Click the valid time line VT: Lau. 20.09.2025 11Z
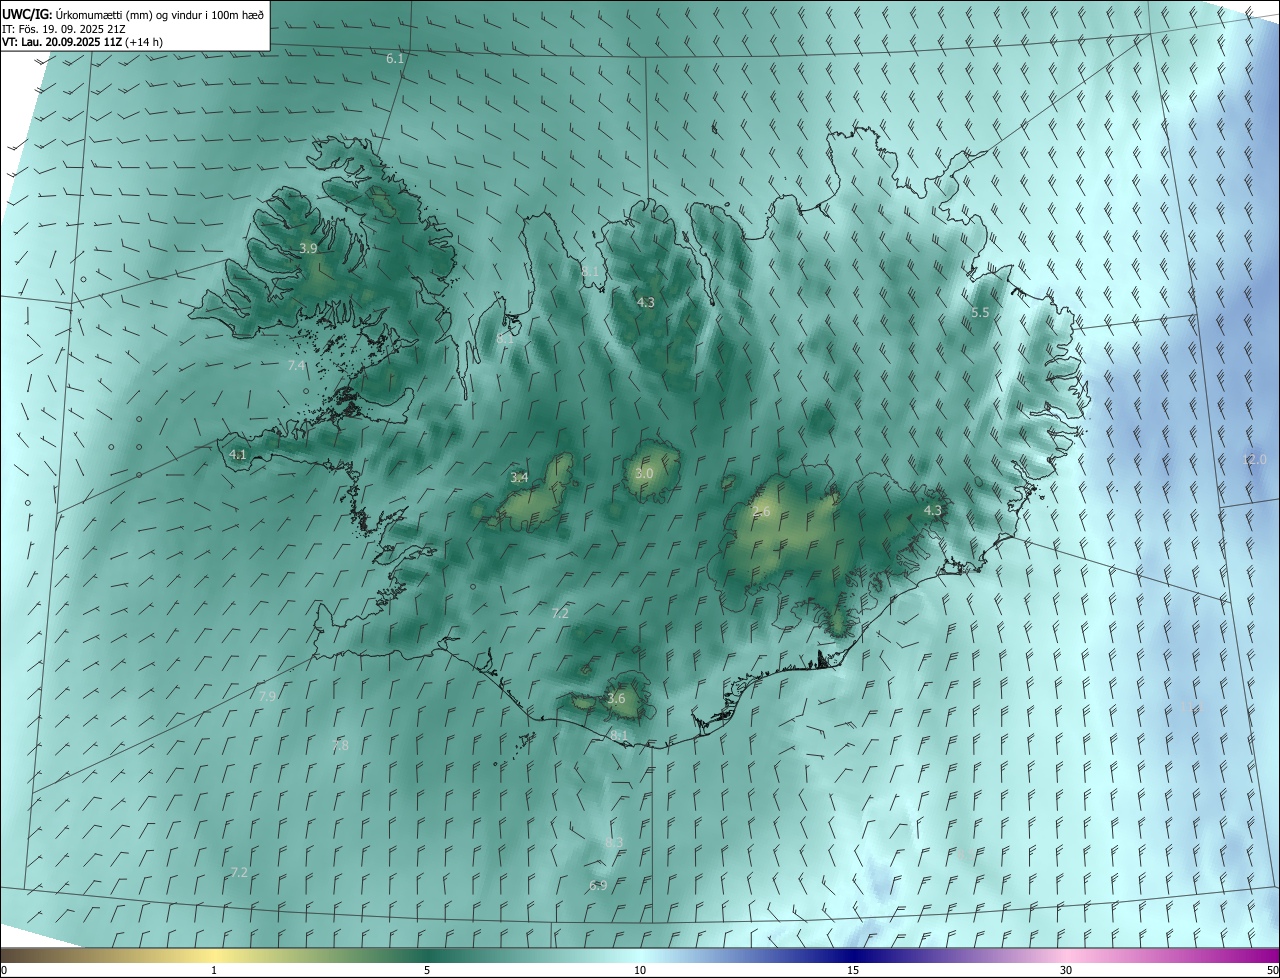Viewport: 1280px width, 978px height. point(82,42)
